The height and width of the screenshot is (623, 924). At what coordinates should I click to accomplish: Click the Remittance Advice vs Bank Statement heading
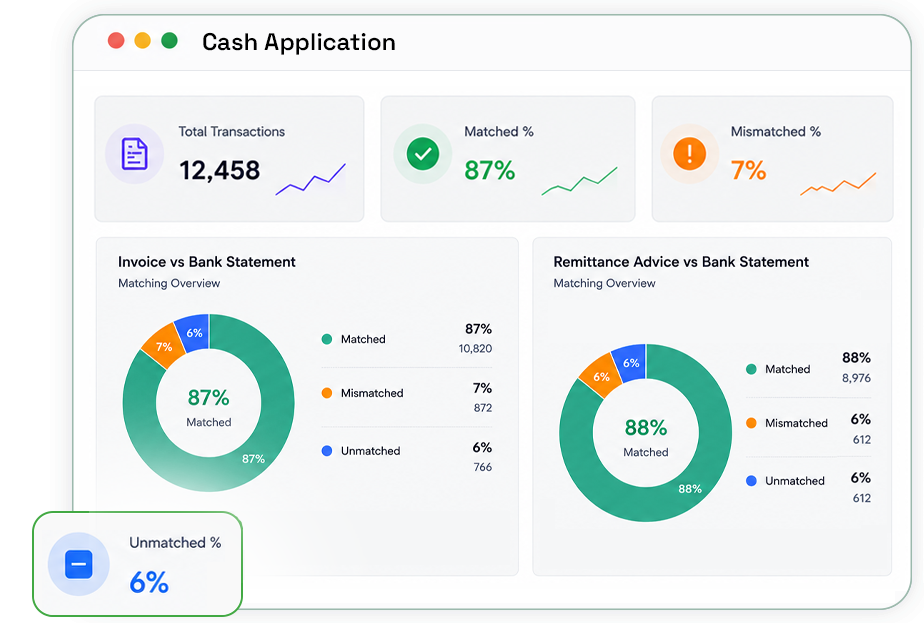click(x=681, y=262)
